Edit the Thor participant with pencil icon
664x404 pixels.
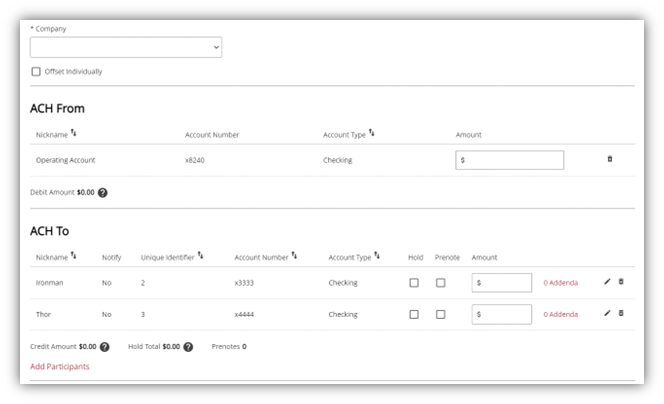click(x=607, y=313)
